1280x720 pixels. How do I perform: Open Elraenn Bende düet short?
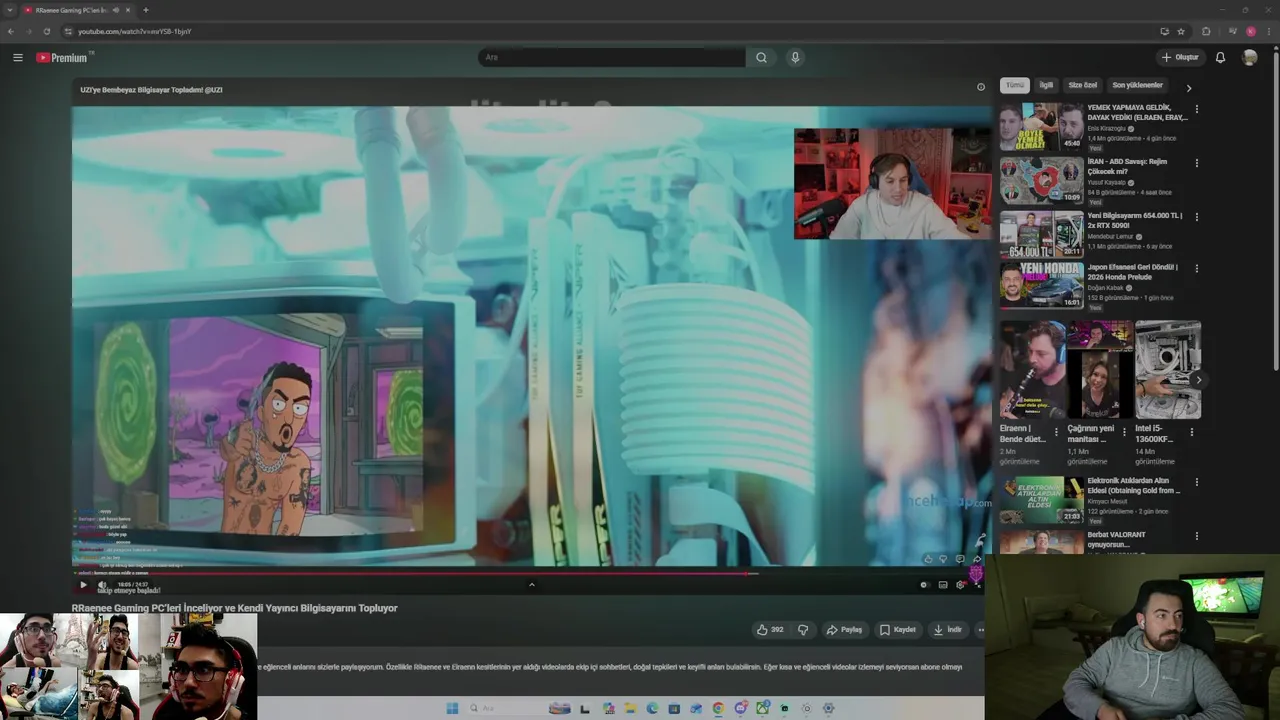tap(1032, 369)
